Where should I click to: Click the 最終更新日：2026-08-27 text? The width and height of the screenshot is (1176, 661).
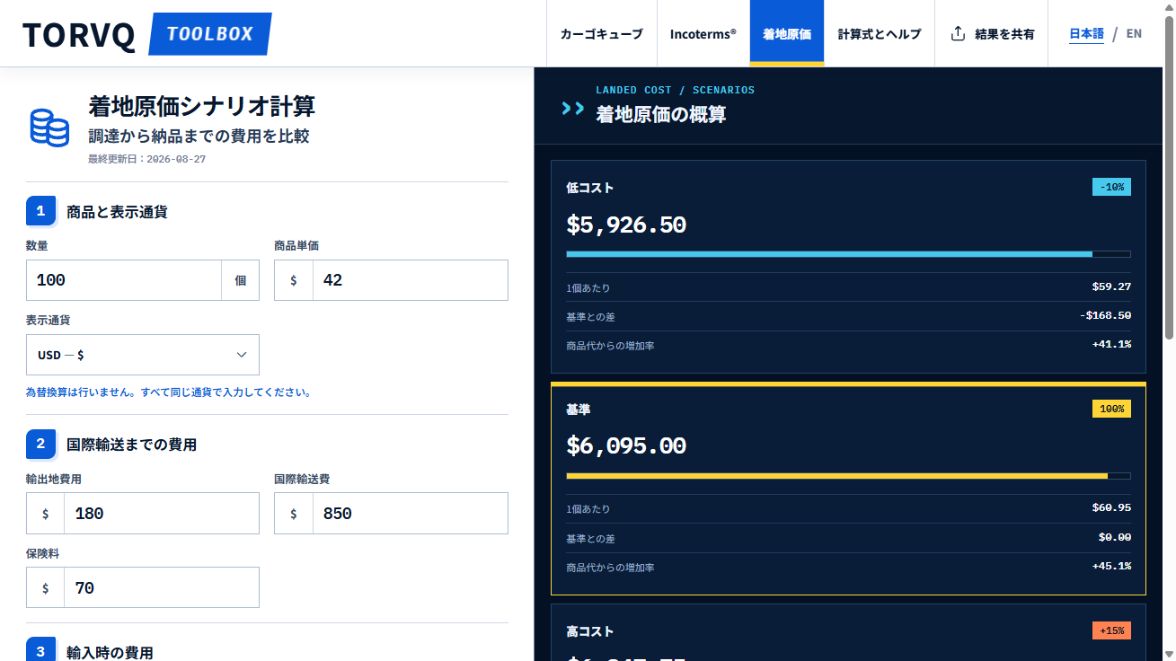pyautogui.click(x=147, y=159)
